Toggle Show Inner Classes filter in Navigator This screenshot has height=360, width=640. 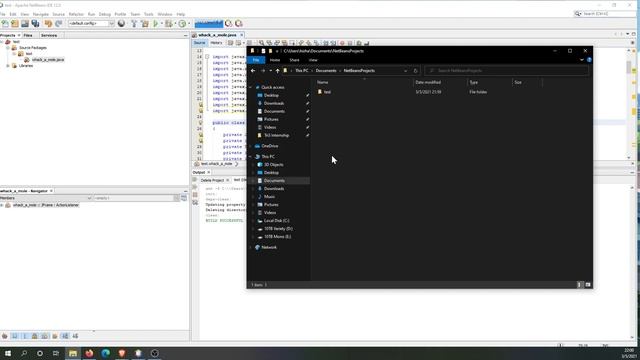tap(44, 336)
